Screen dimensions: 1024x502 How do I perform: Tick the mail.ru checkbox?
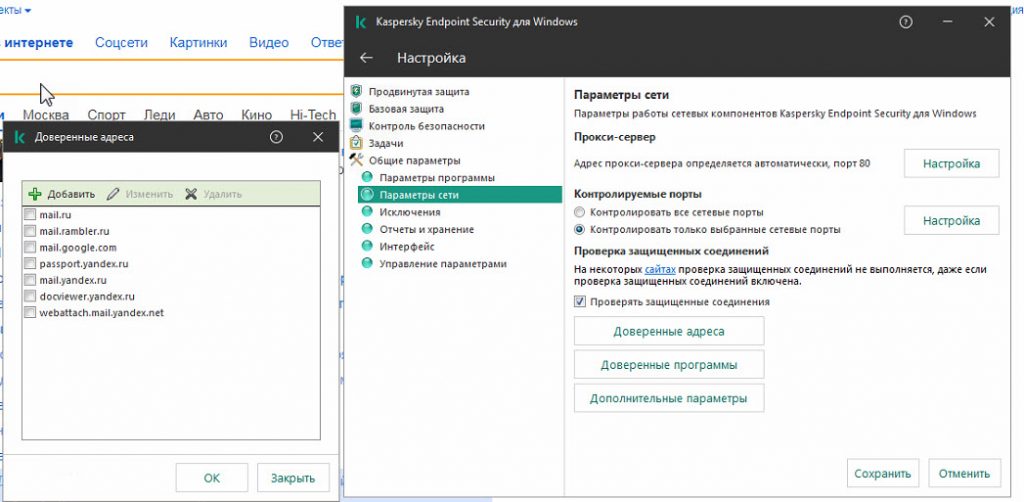click(x=30, y=214)
